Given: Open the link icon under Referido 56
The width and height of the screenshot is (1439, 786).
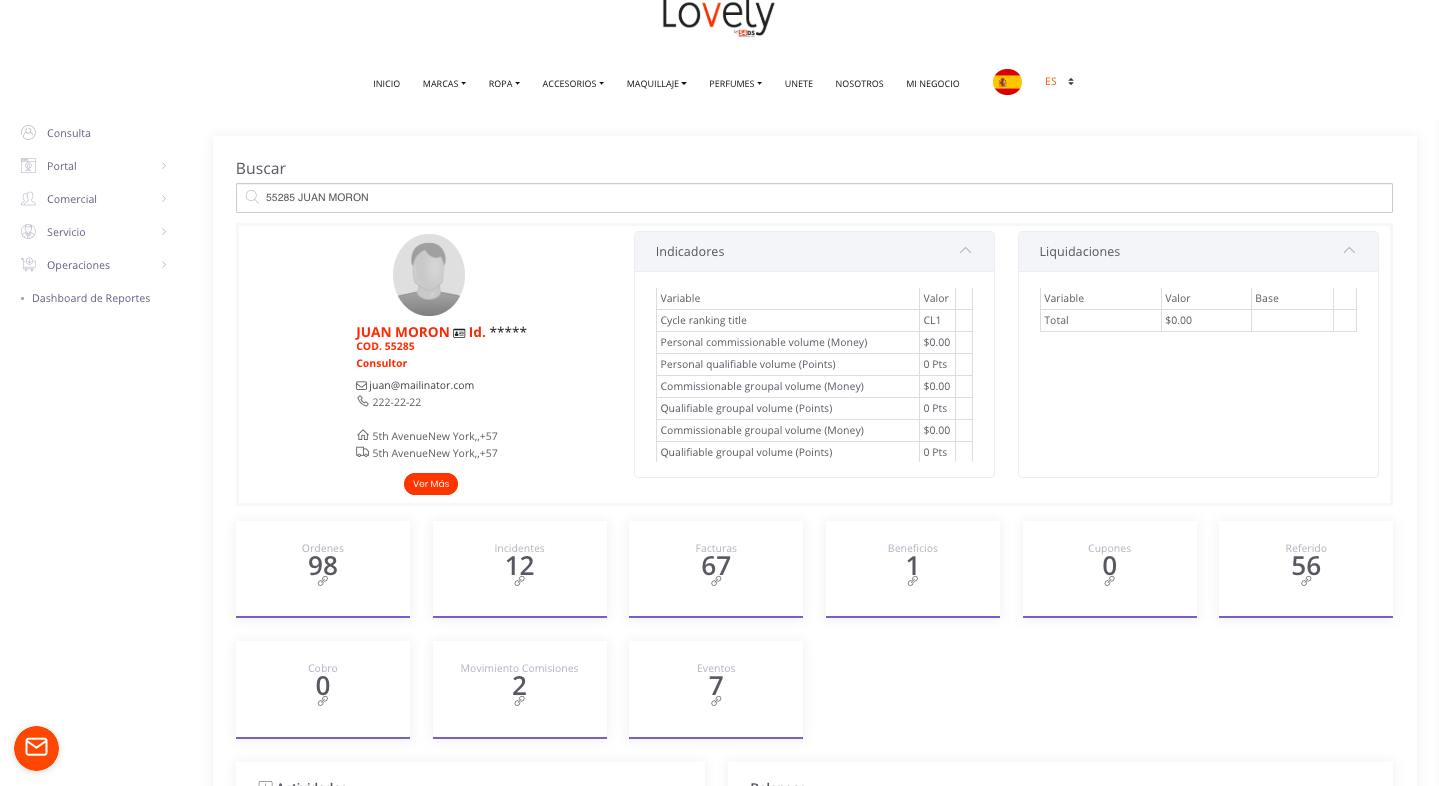Looking at the screenshot, I should click(x=1306, y=581).
